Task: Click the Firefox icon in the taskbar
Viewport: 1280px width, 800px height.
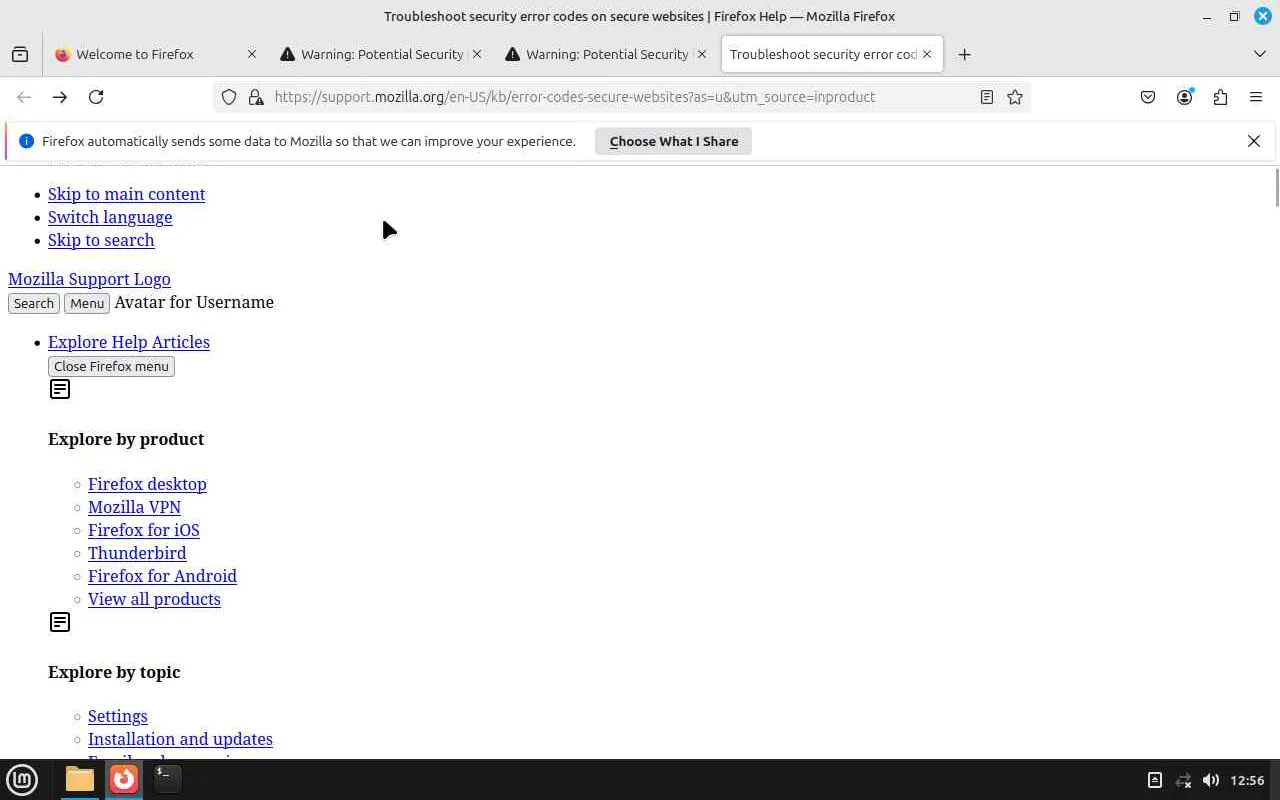Action: coord(124,779)
